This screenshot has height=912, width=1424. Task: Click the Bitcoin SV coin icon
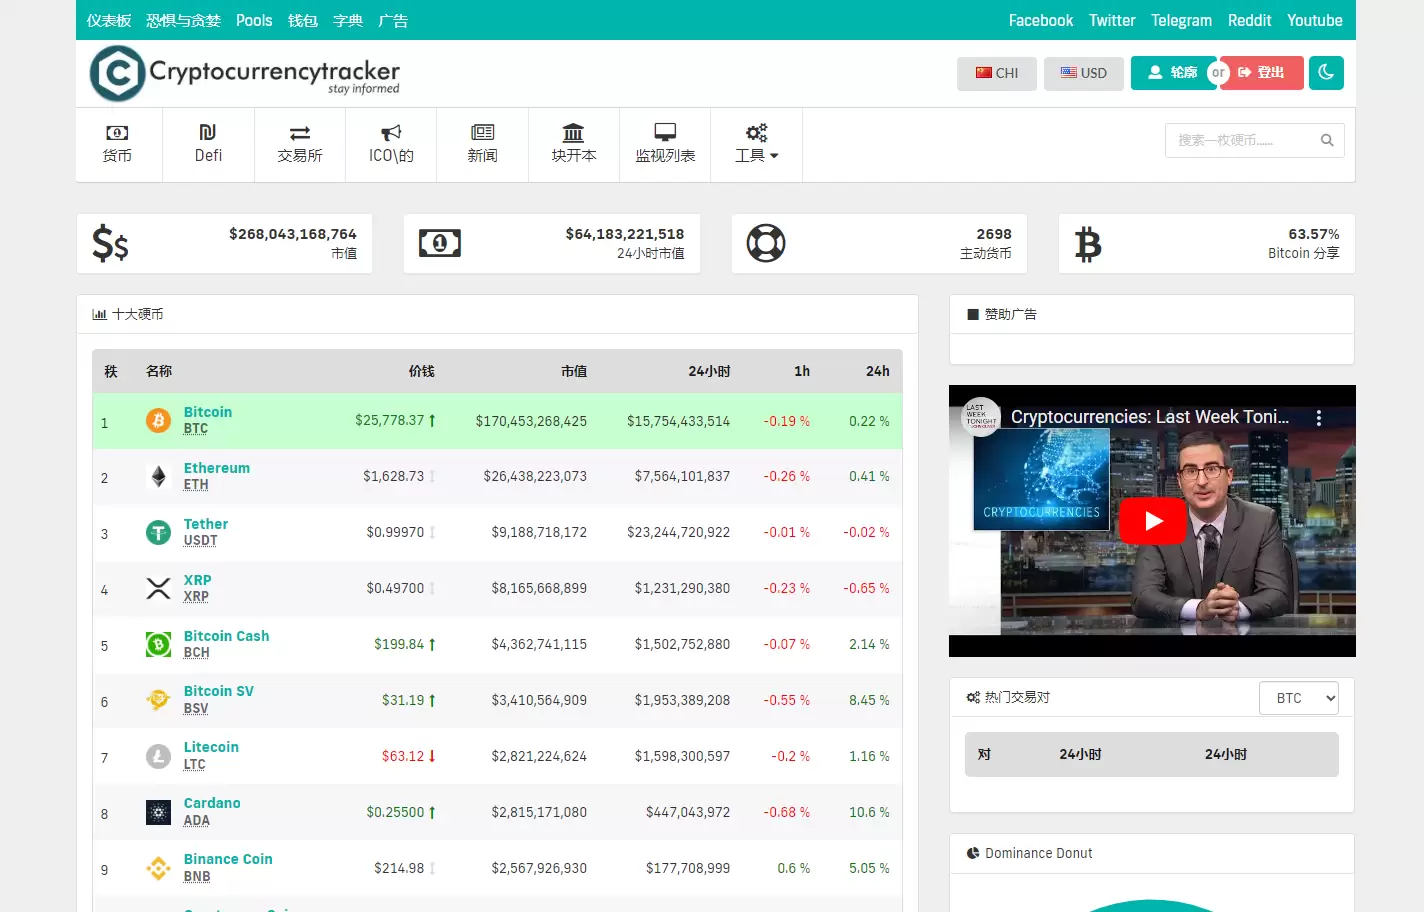[158, 700]
